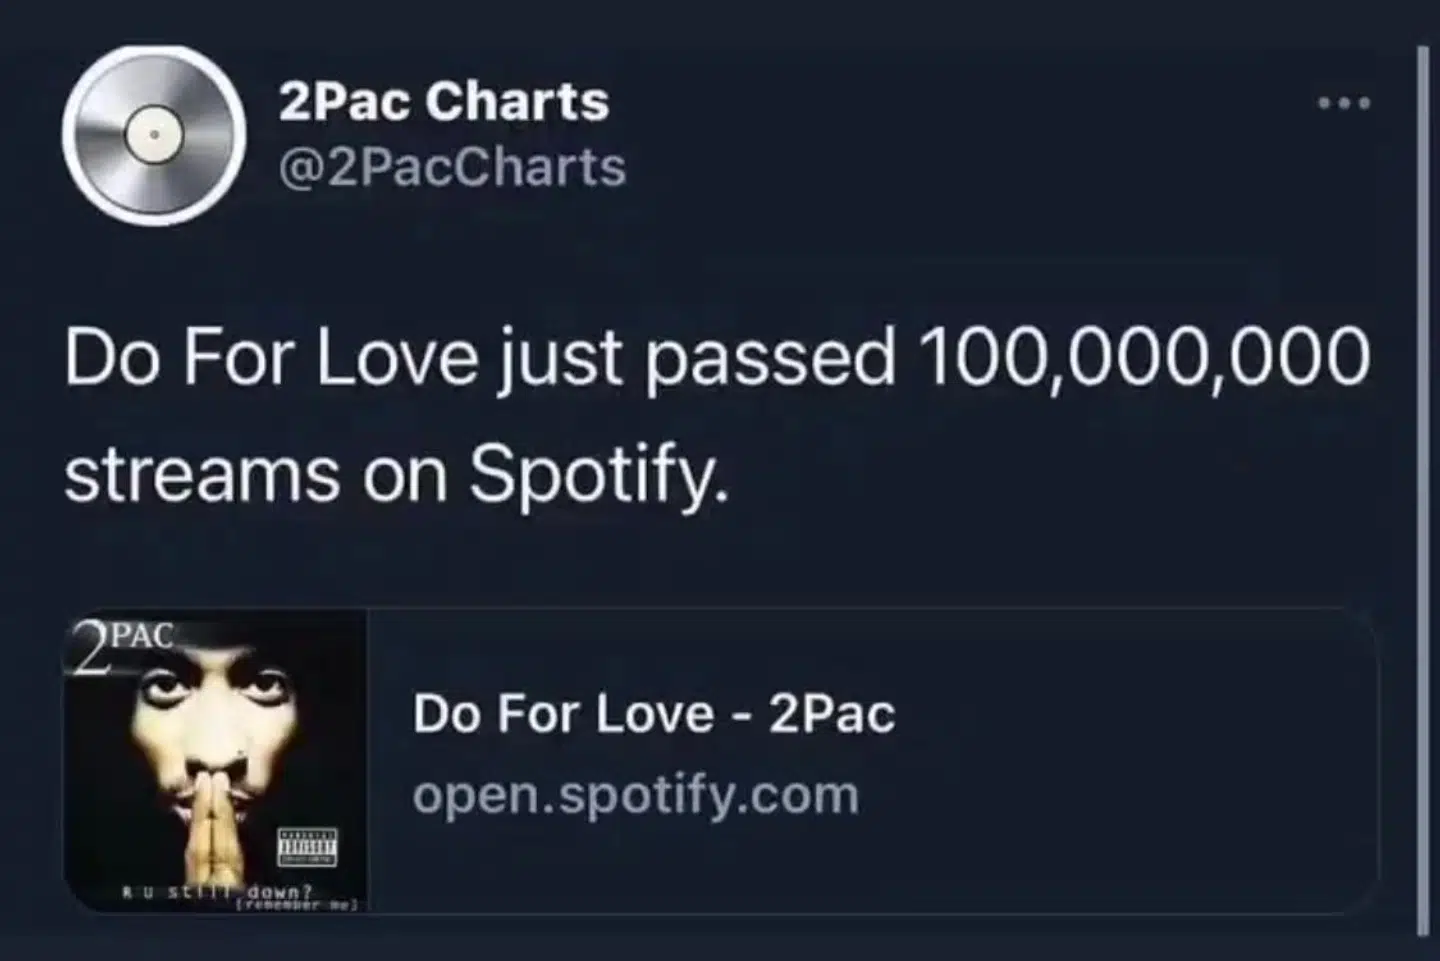Image resolution: width=1440 pixels, height=961 pixels.
Task: Select the 2Pac Charts display name
Action: tap(443, 100)
